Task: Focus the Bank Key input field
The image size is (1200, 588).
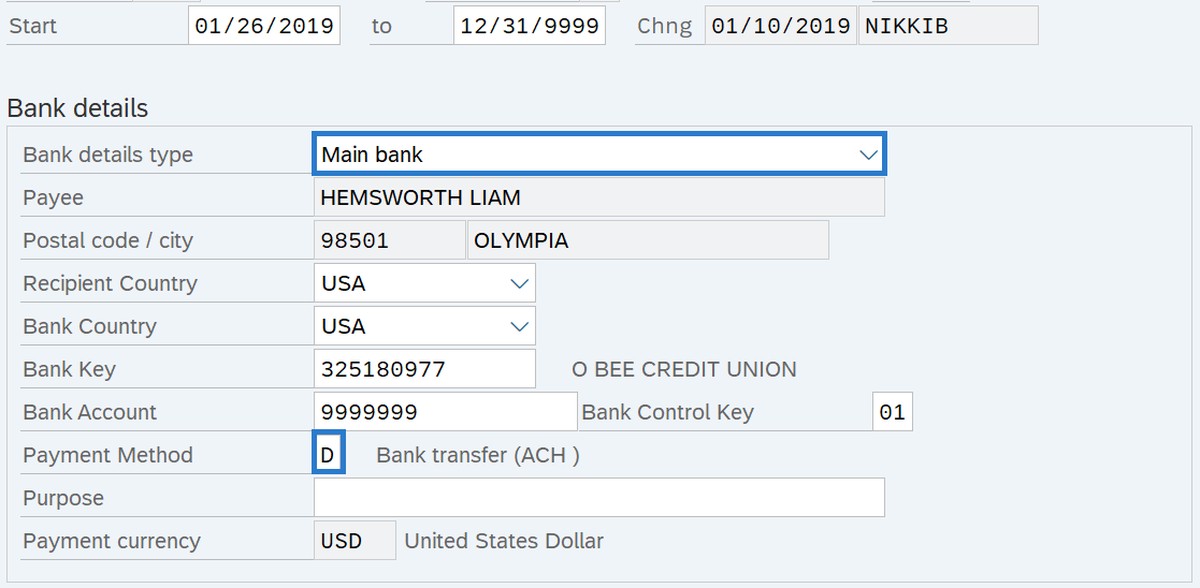Action: tap(423, 370)
